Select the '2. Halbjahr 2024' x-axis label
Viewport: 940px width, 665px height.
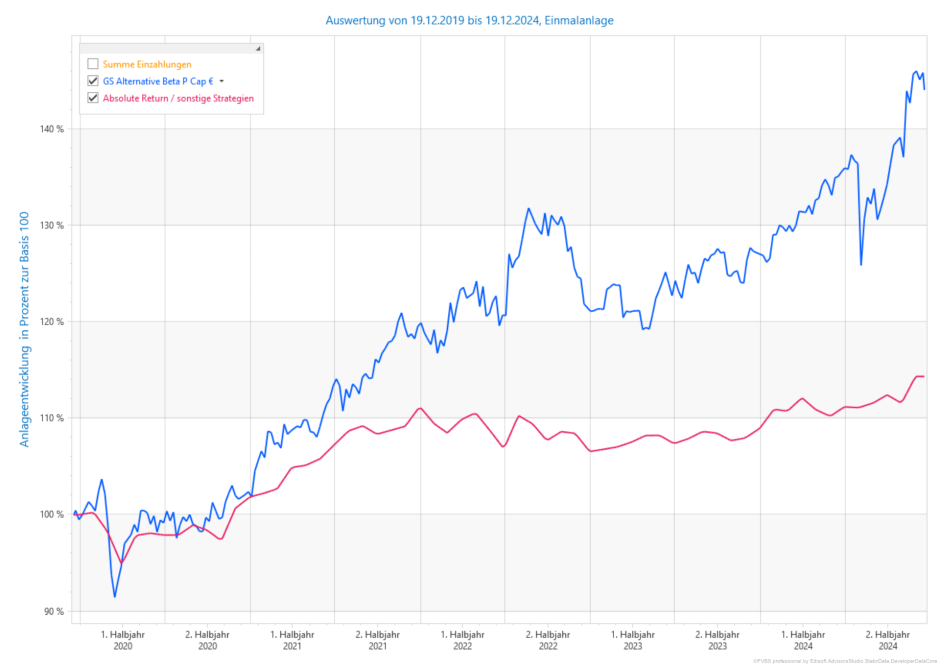coord(888,640)
